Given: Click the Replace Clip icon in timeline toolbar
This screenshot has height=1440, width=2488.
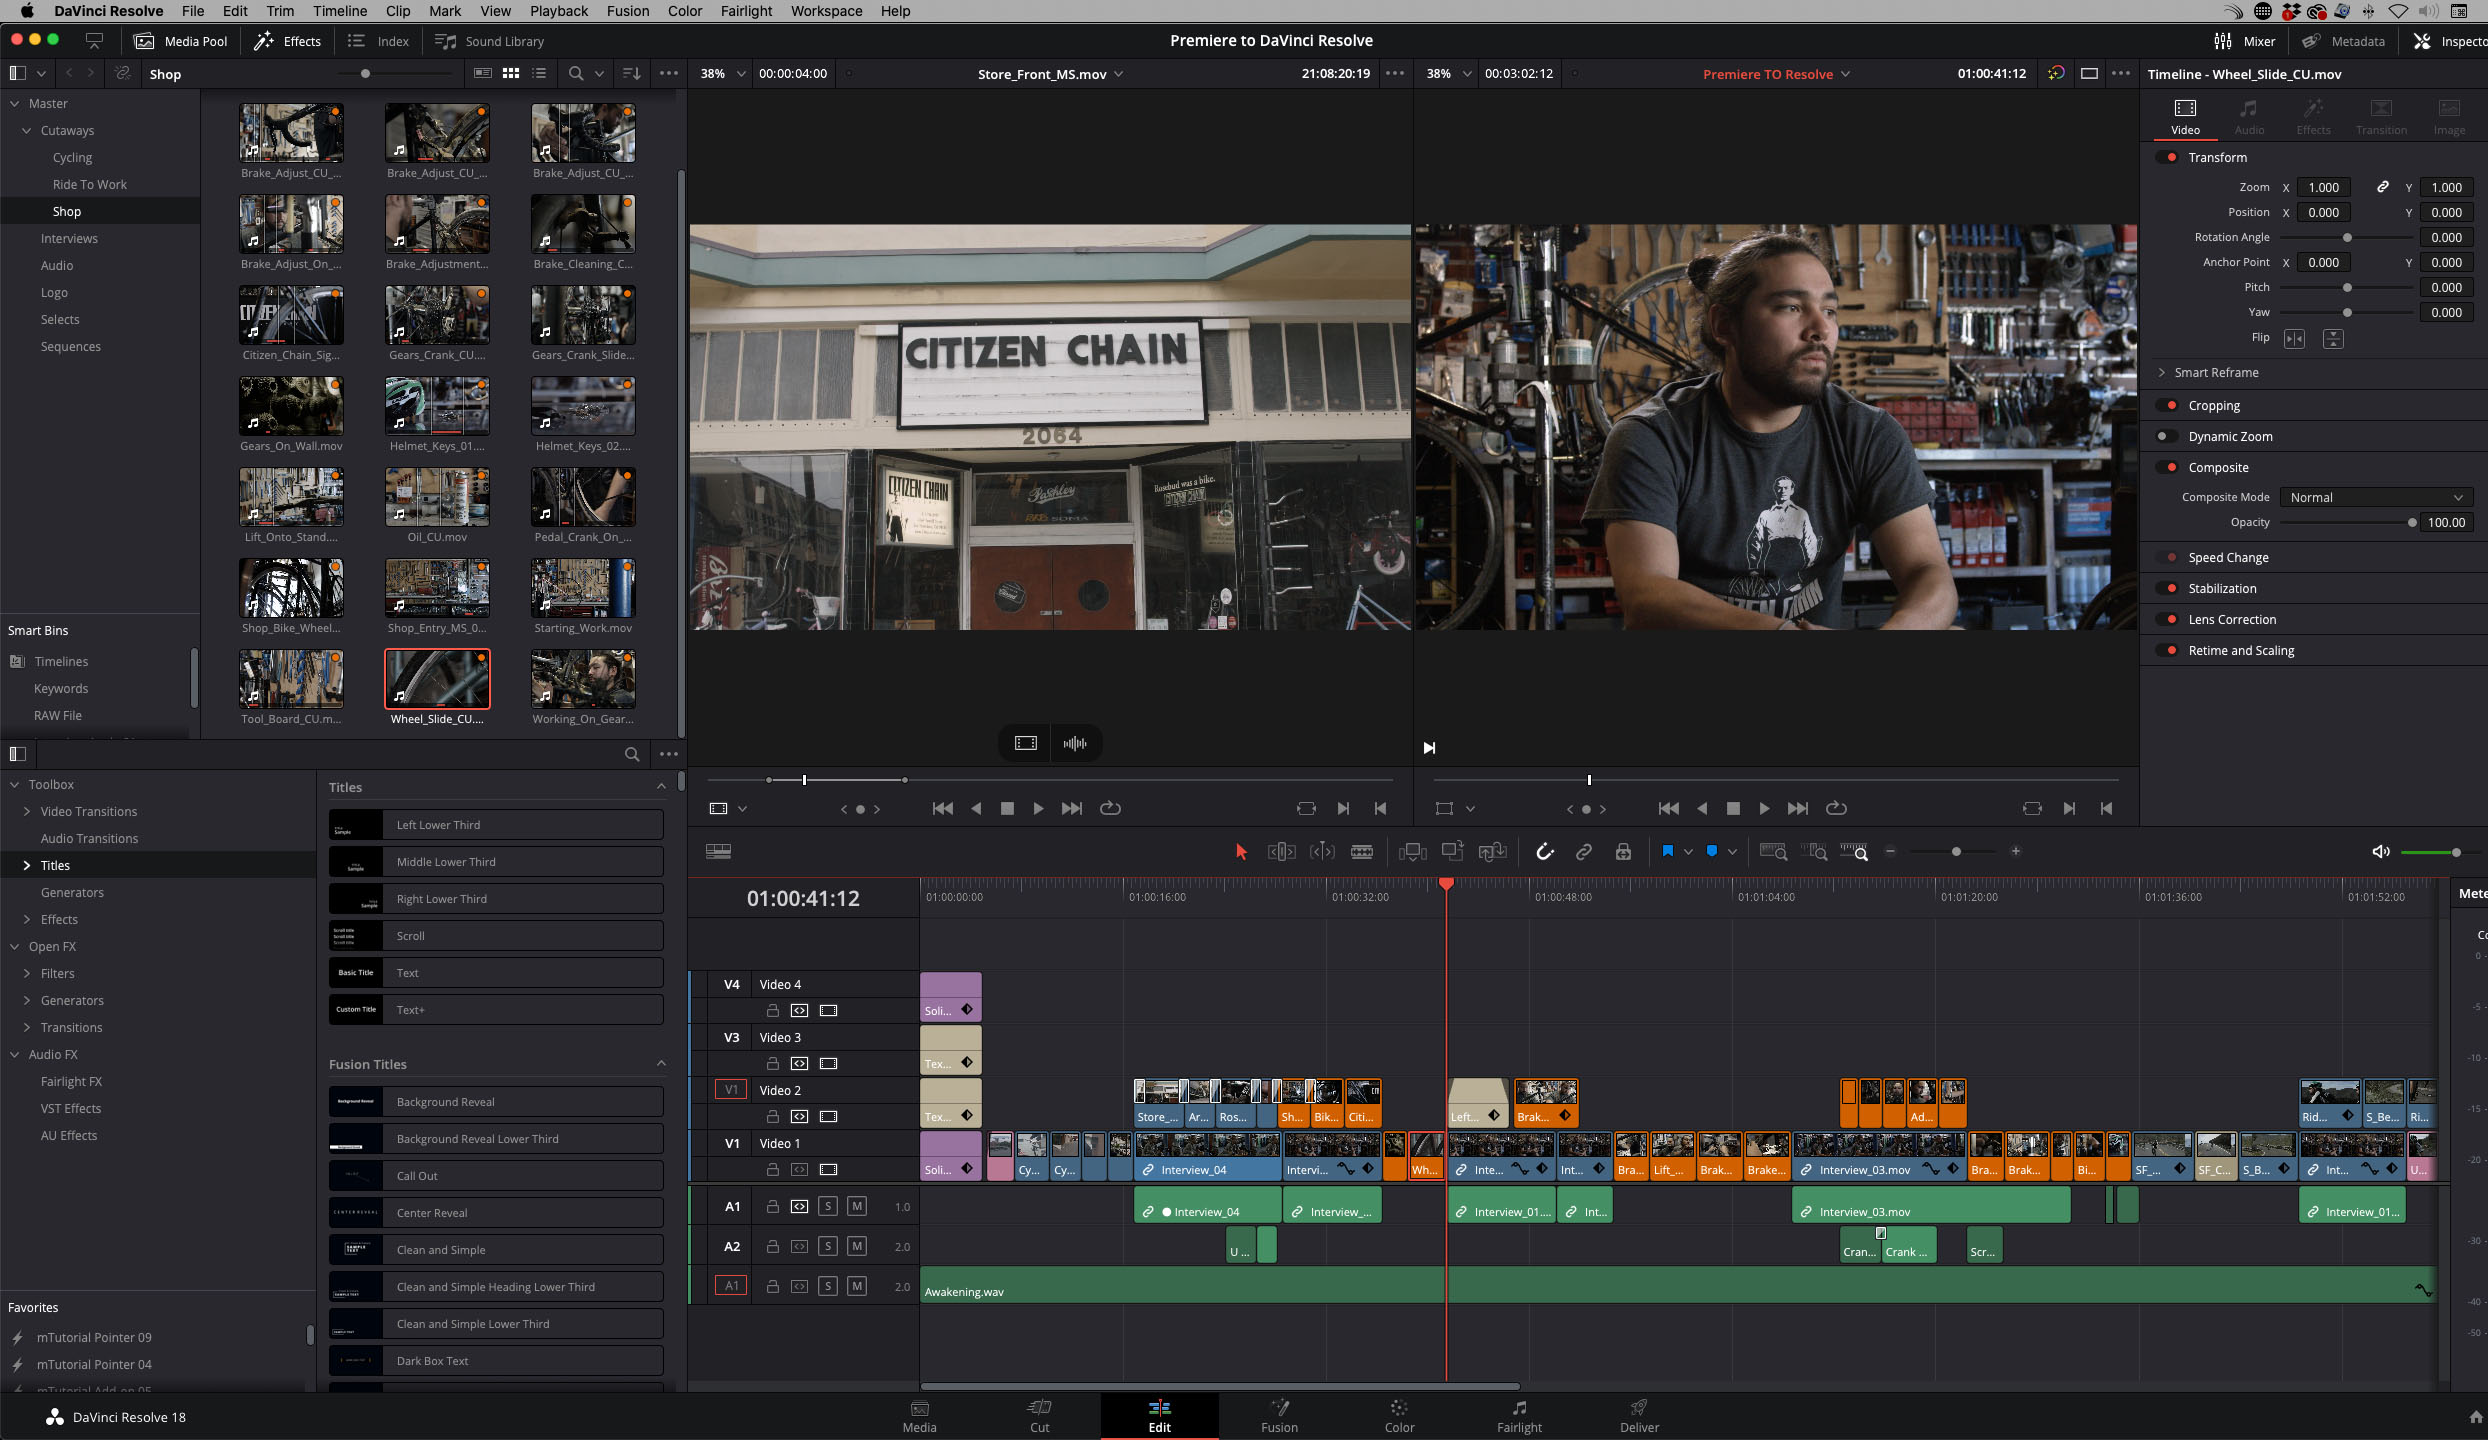Looking at the screenshot, I should (1493, 851).
